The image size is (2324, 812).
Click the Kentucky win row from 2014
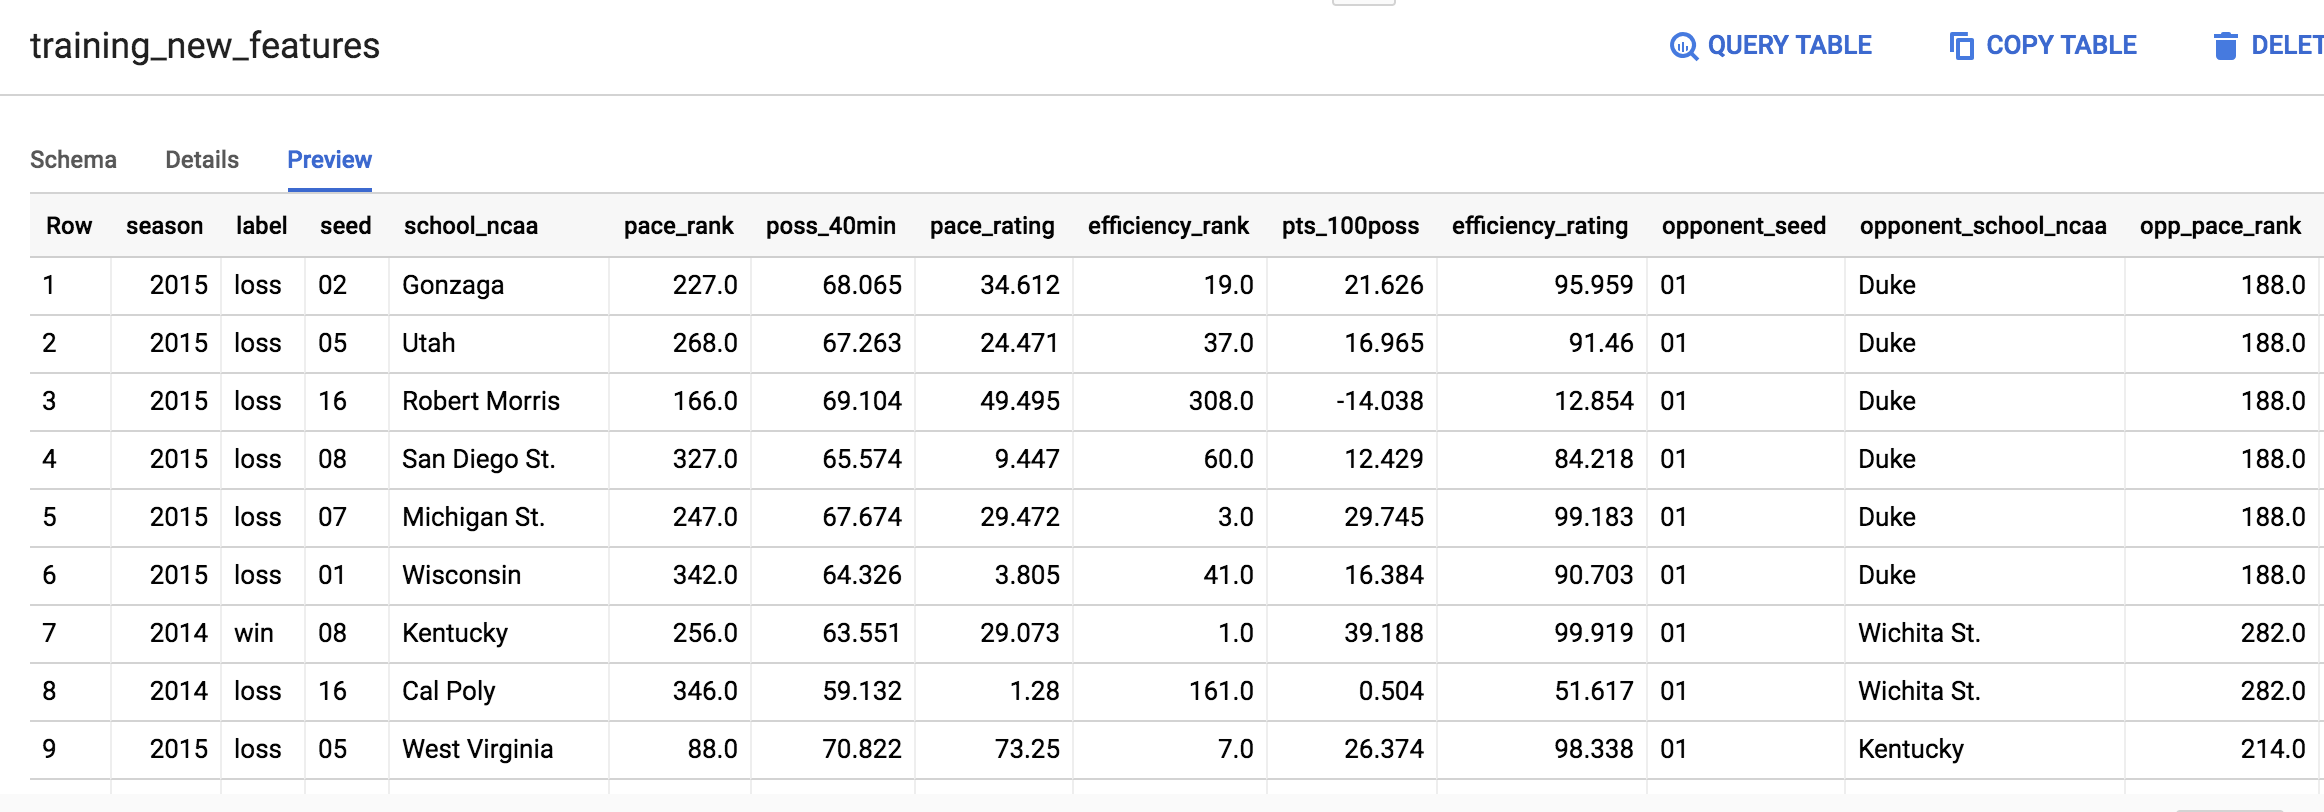click(455, 633)
